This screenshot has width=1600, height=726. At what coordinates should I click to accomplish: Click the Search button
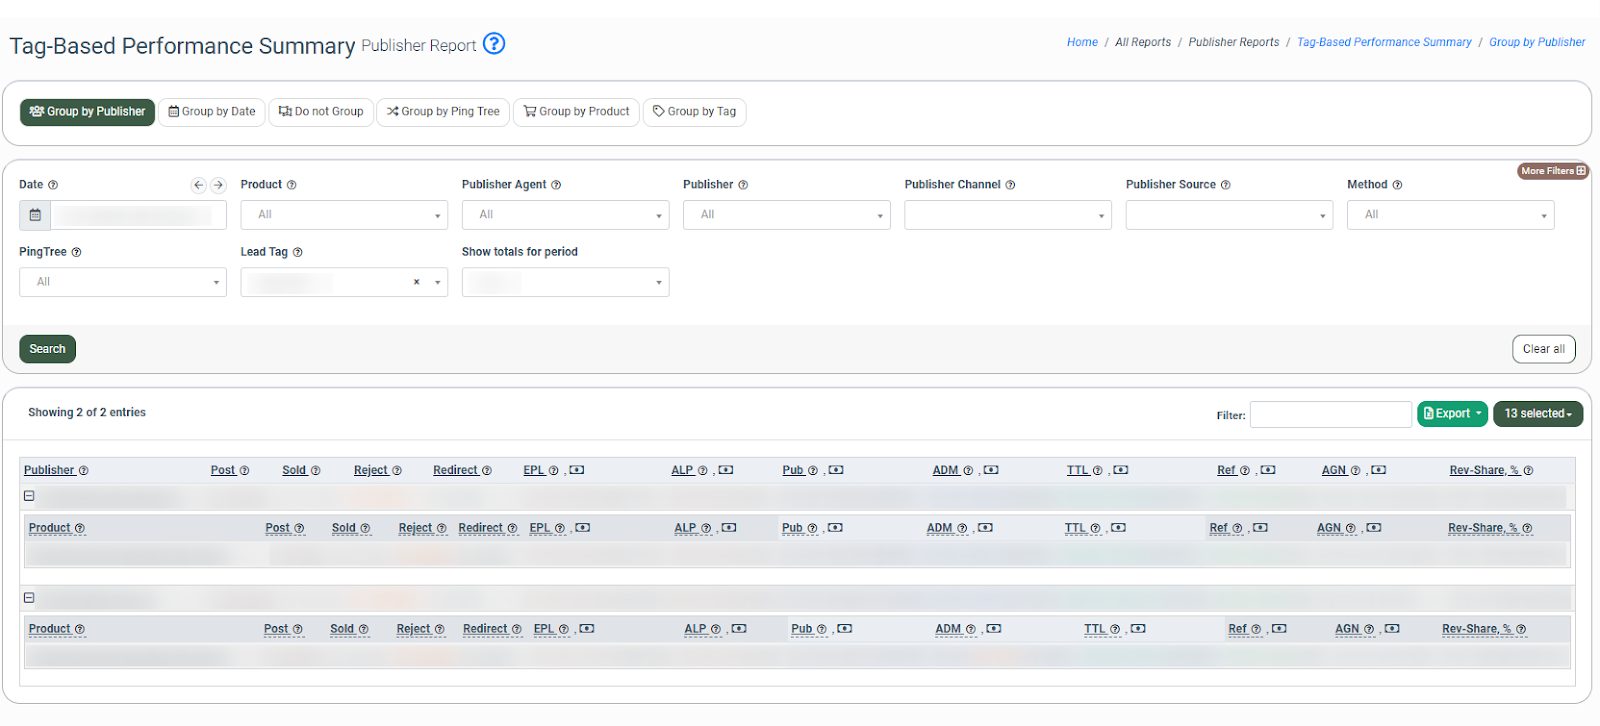[x=47, y=349]
